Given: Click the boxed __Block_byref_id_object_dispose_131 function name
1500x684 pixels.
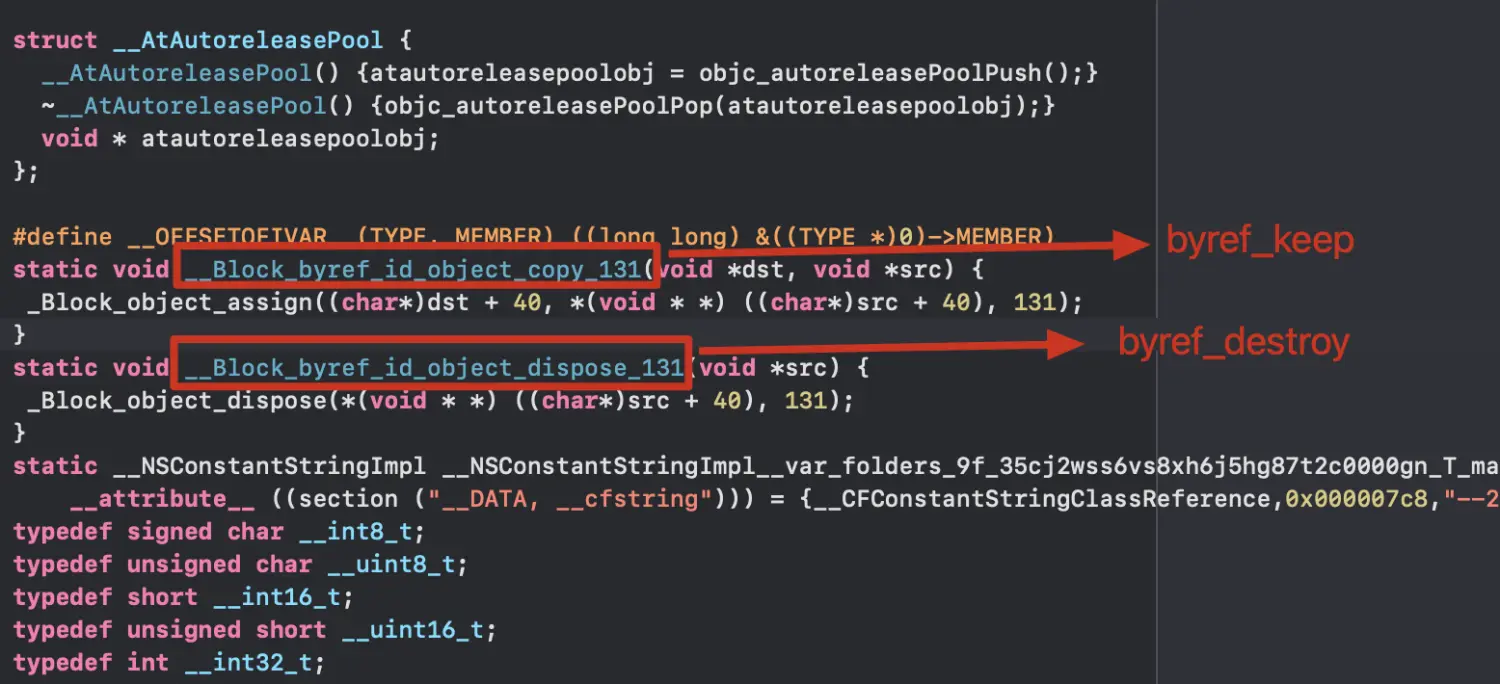Looking at the screenshot, I should tap(433, 367).
